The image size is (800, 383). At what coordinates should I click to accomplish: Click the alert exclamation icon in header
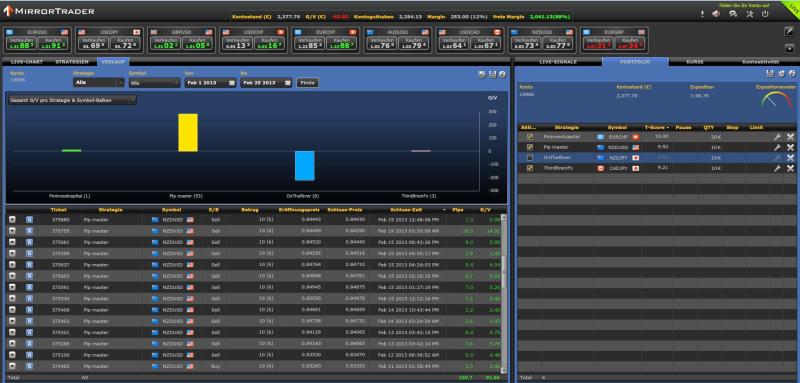pos(703,14)
